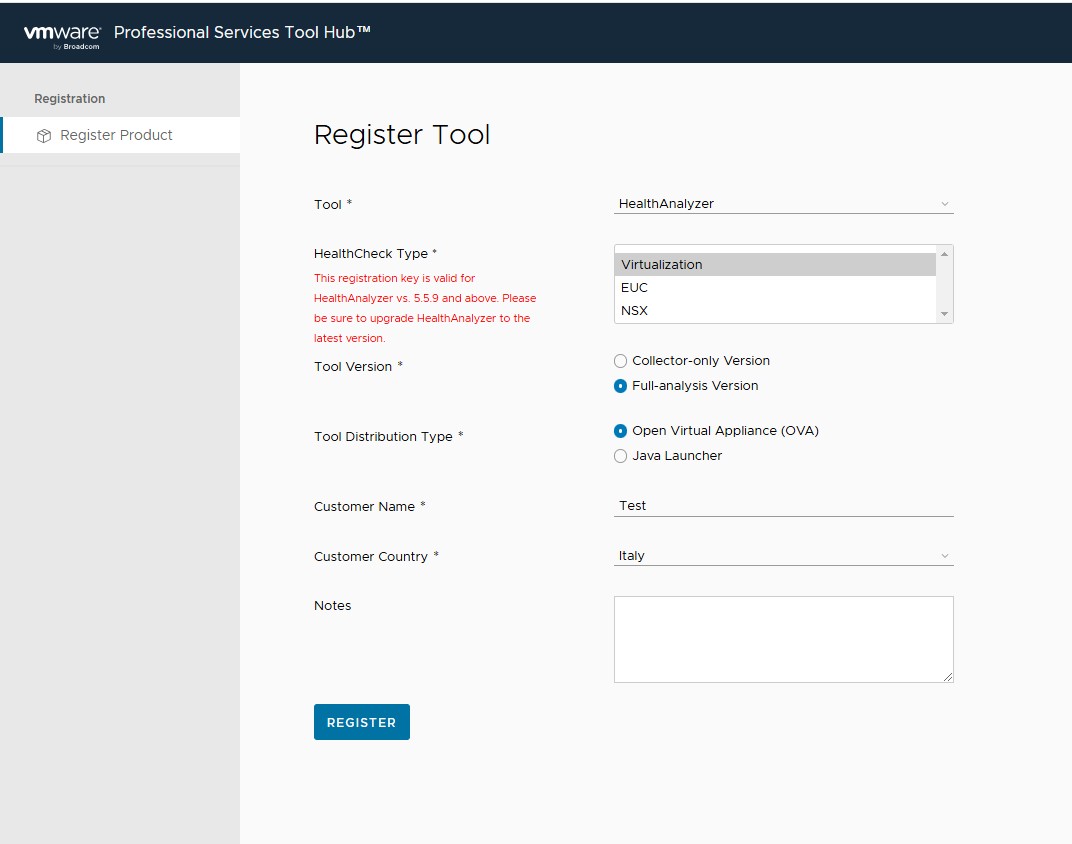Click the Professional Services Tool Hub title
This screenshot has width=1072, height=844.
[242, 32]
